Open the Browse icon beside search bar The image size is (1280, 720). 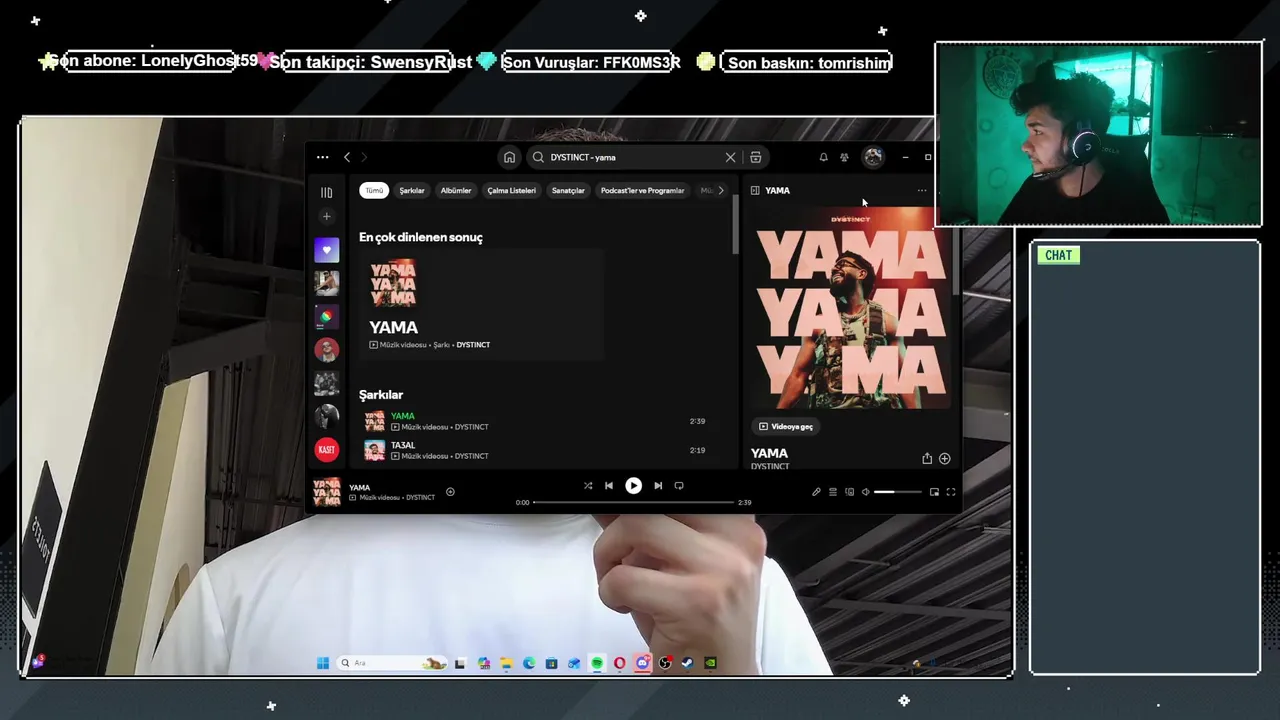pos(756,157)
